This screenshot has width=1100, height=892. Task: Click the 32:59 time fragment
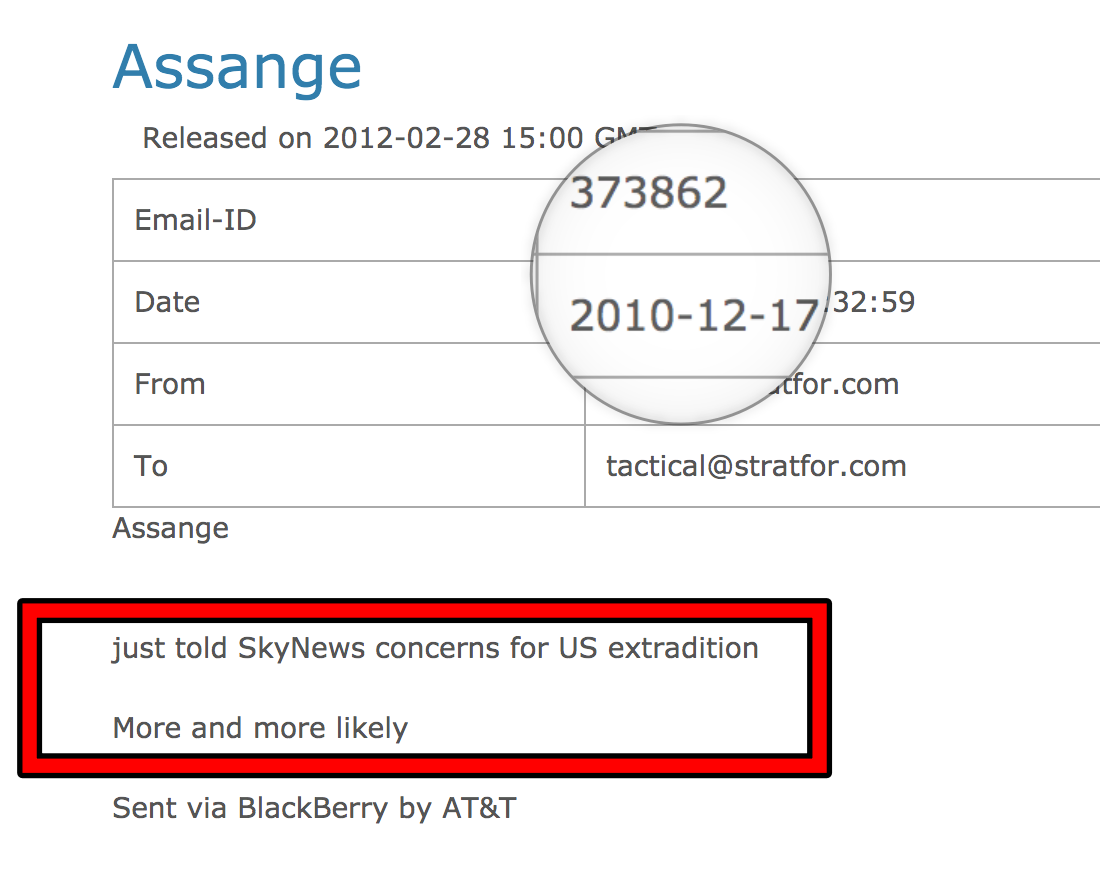pos(873,301)
